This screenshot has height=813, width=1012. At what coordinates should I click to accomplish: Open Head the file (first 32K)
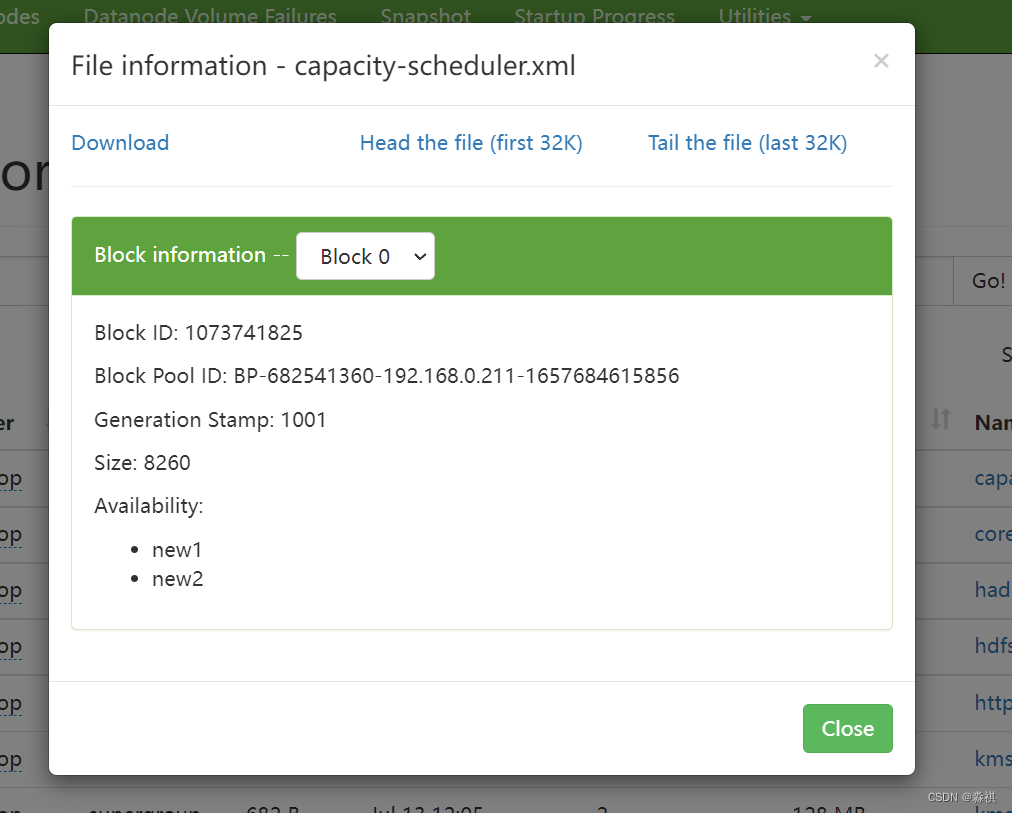coord(471,143)
